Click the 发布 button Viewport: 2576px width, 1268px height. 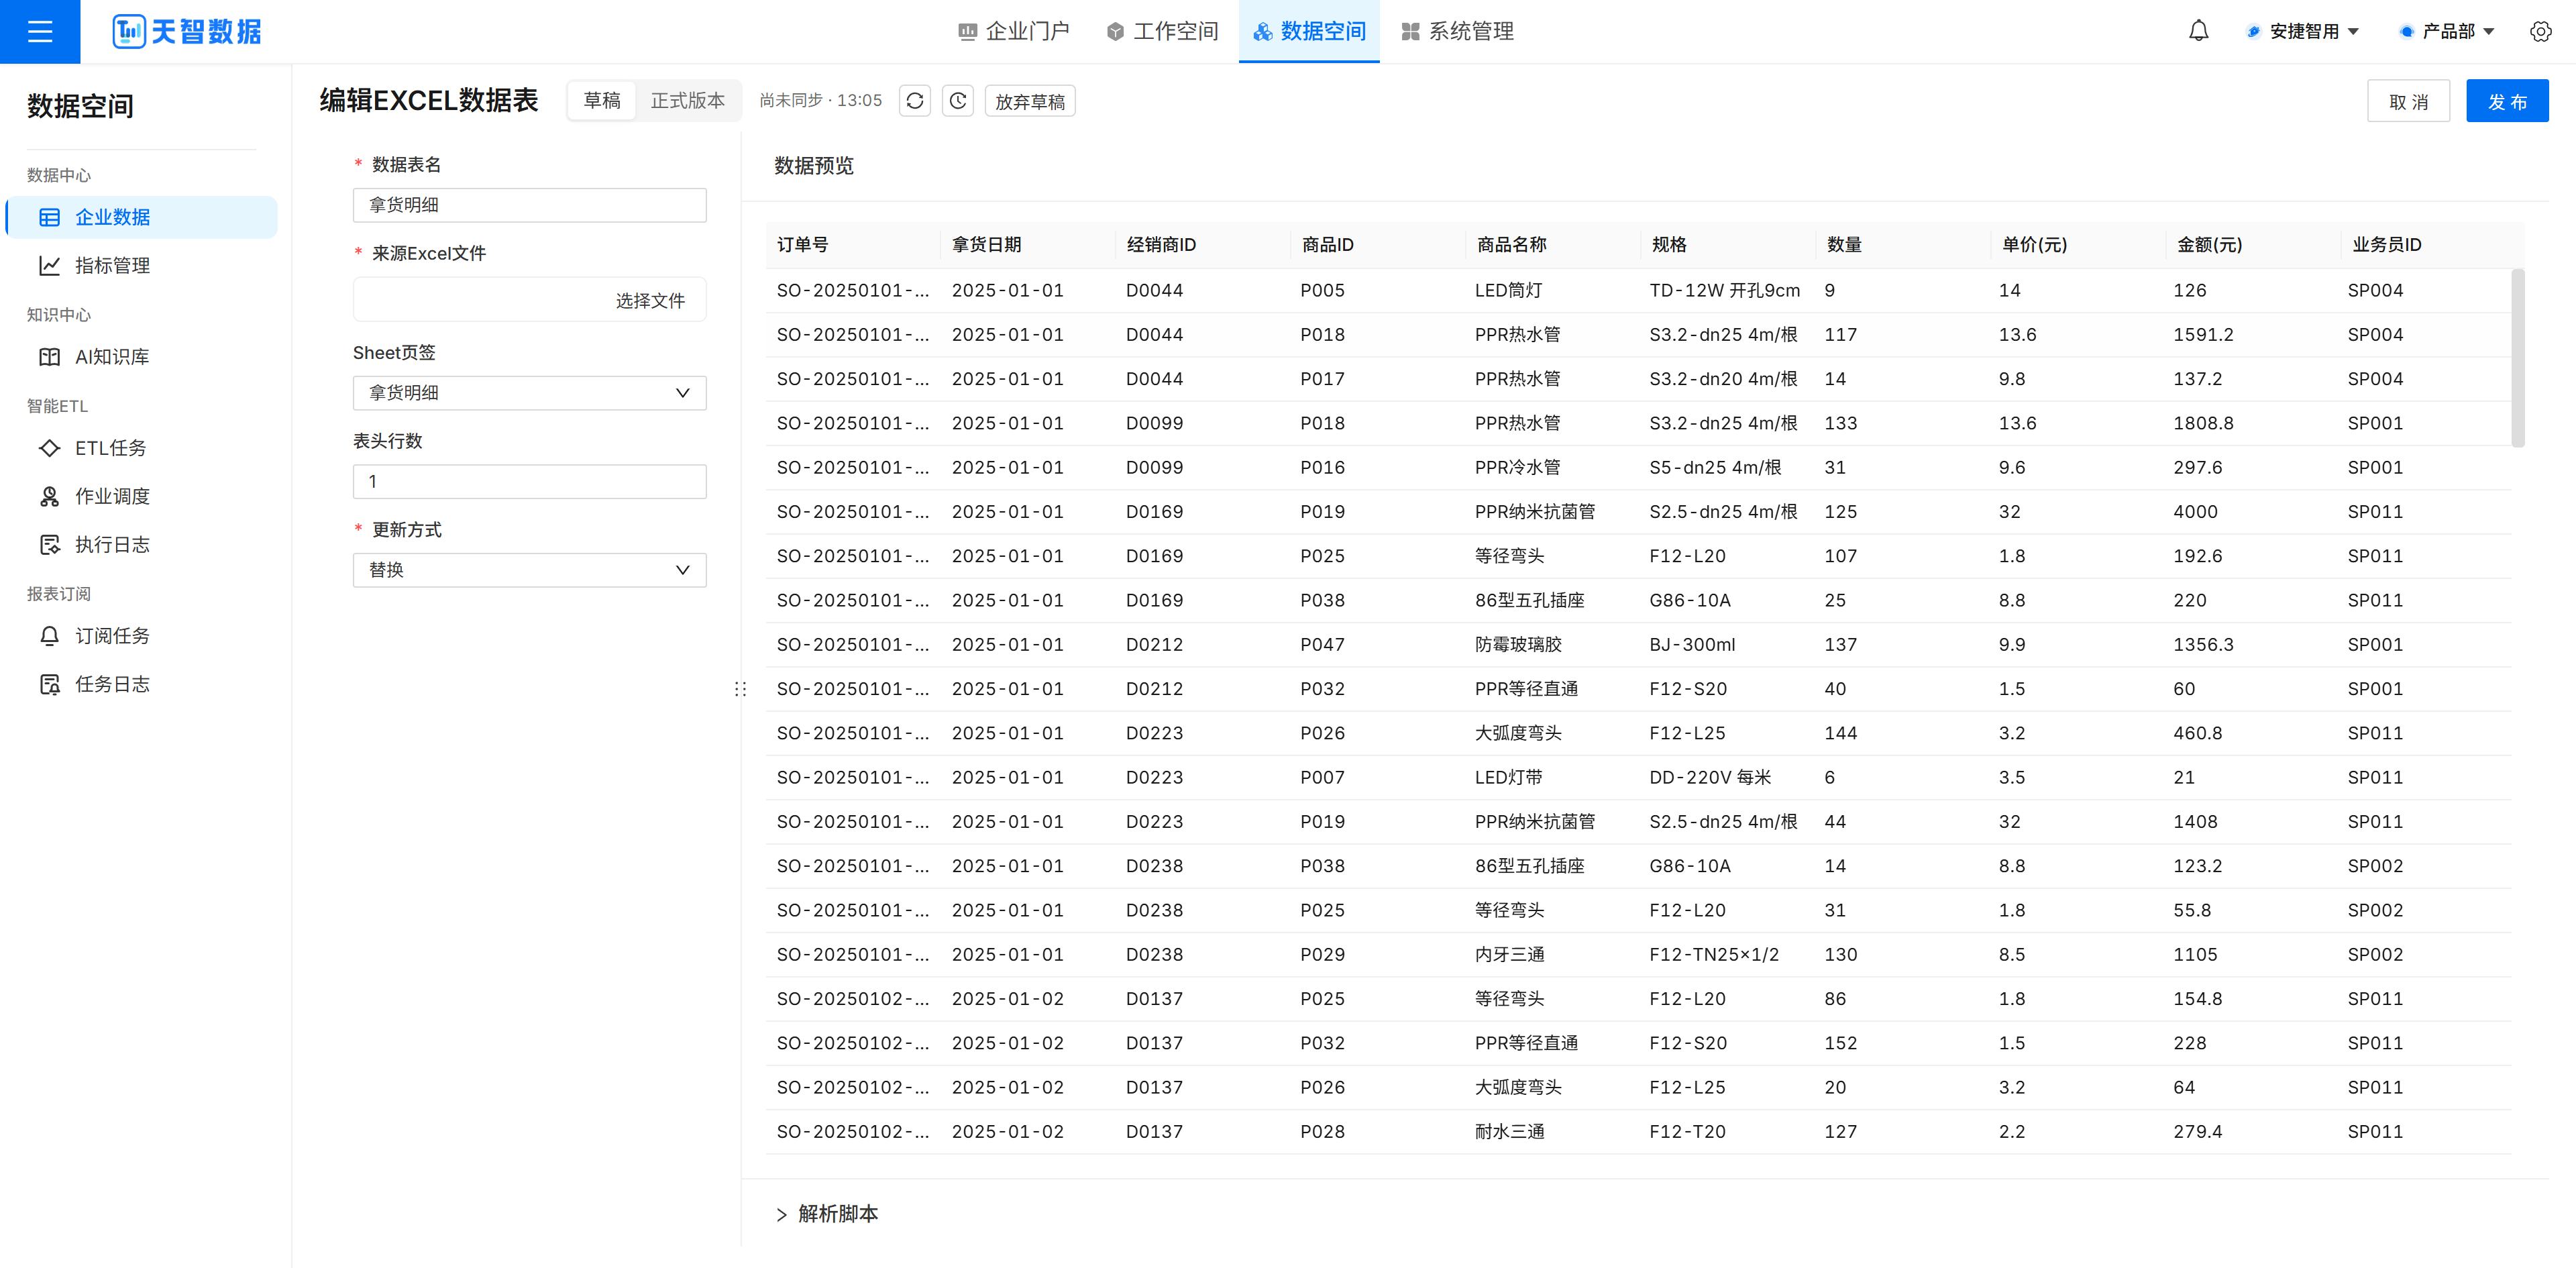tap(2507, 101)
